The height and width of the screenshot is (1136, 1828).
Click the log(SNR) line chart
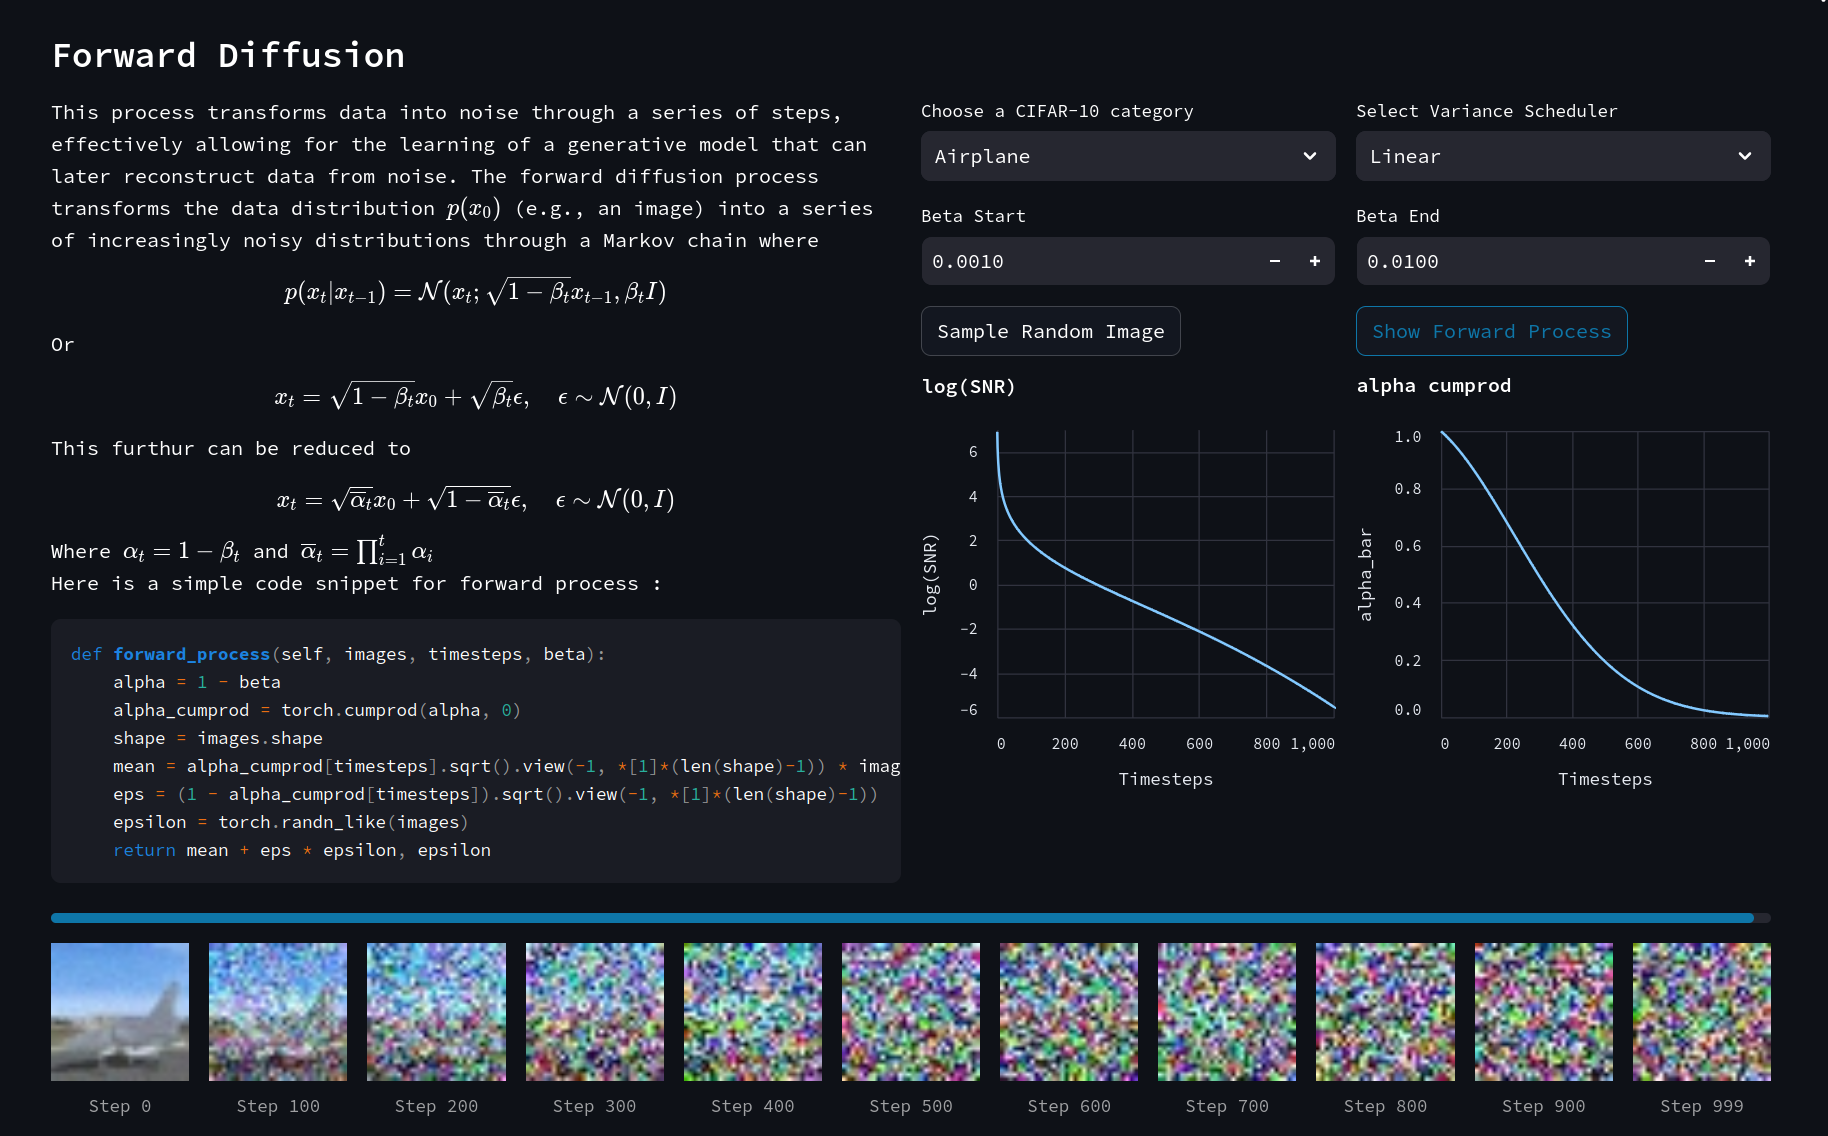click(1165, 575)
